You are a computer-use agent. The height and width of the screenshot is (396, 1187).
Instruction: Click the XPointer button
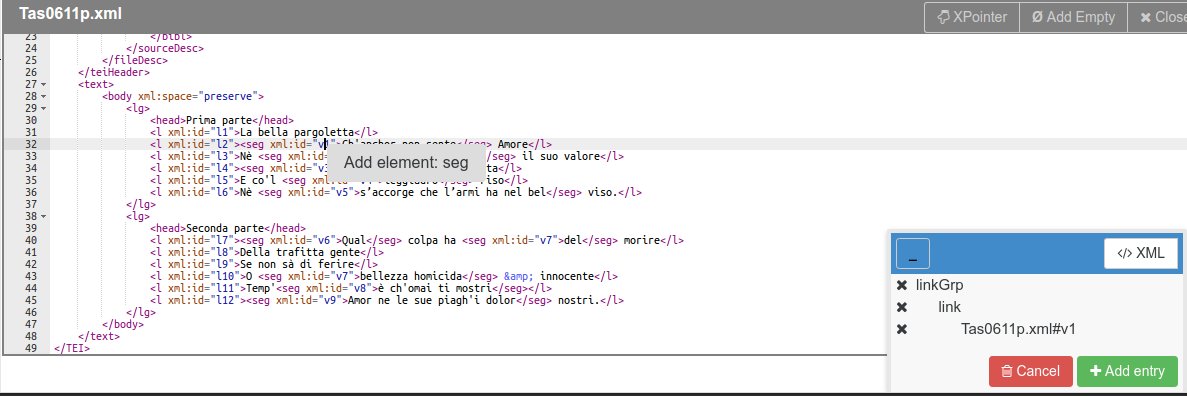click(971, 17)
